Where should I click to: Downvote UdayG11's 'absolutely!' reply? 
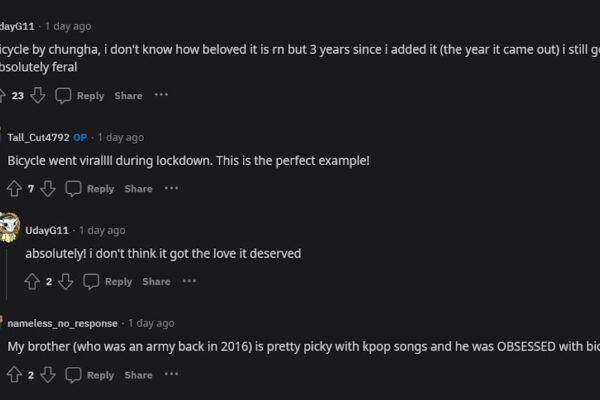point(65,281)
